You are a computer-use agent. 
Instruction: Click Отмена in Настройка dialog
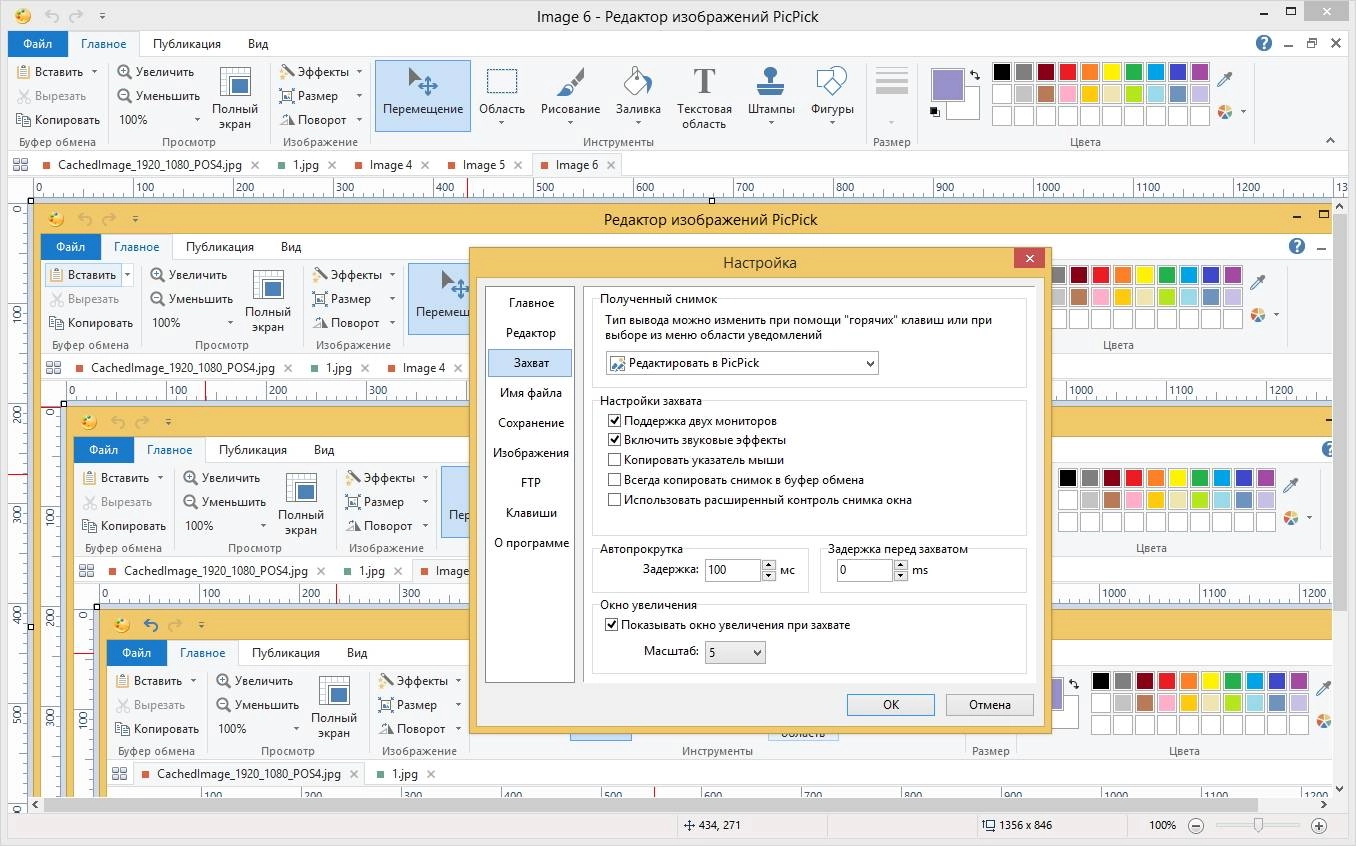pyautogui.click(x=990, y=704)
